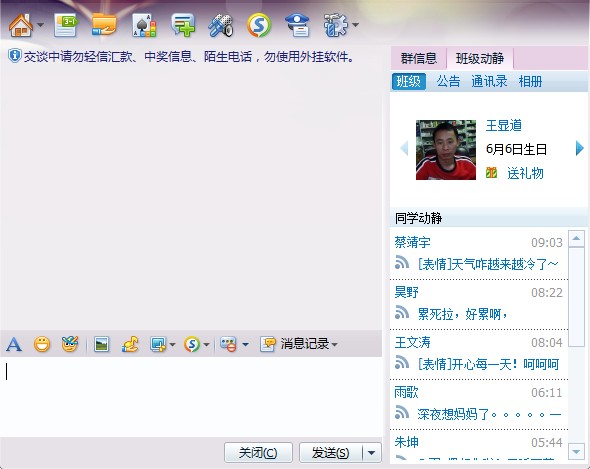
Task: Open the 王显道 name link
Action: [x=503, y=125]
